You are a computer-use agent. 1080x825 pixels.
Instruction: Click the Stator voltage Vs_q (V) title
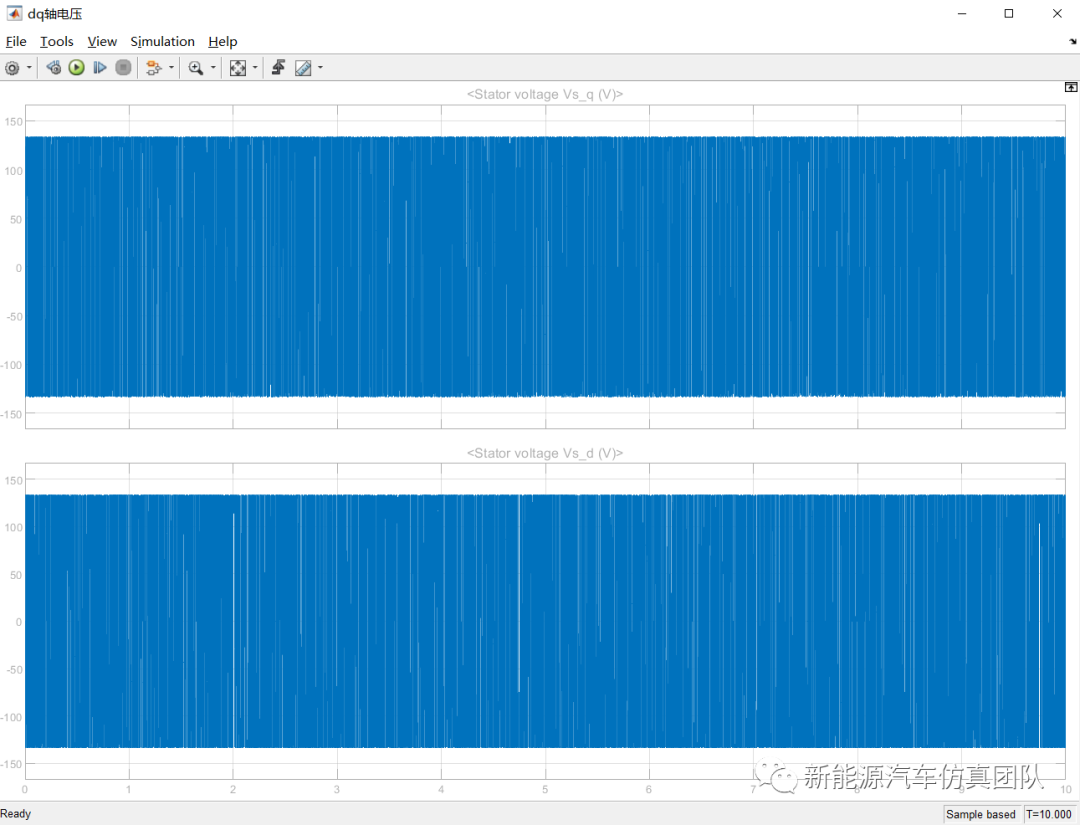tap(545, 94)
